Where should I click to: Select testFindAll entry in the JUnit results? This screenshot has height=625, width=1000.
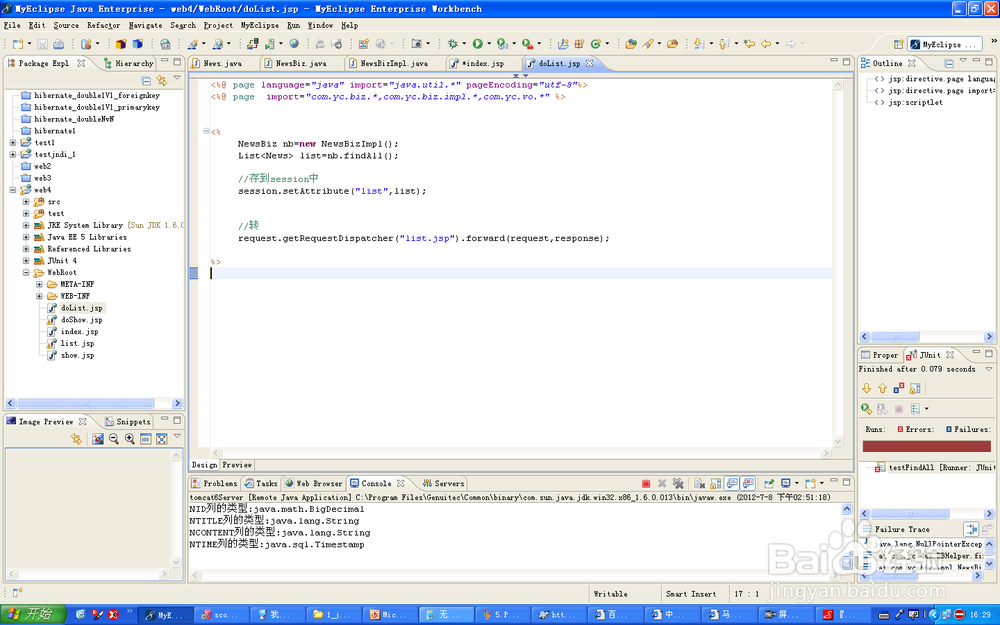(934, 467)
